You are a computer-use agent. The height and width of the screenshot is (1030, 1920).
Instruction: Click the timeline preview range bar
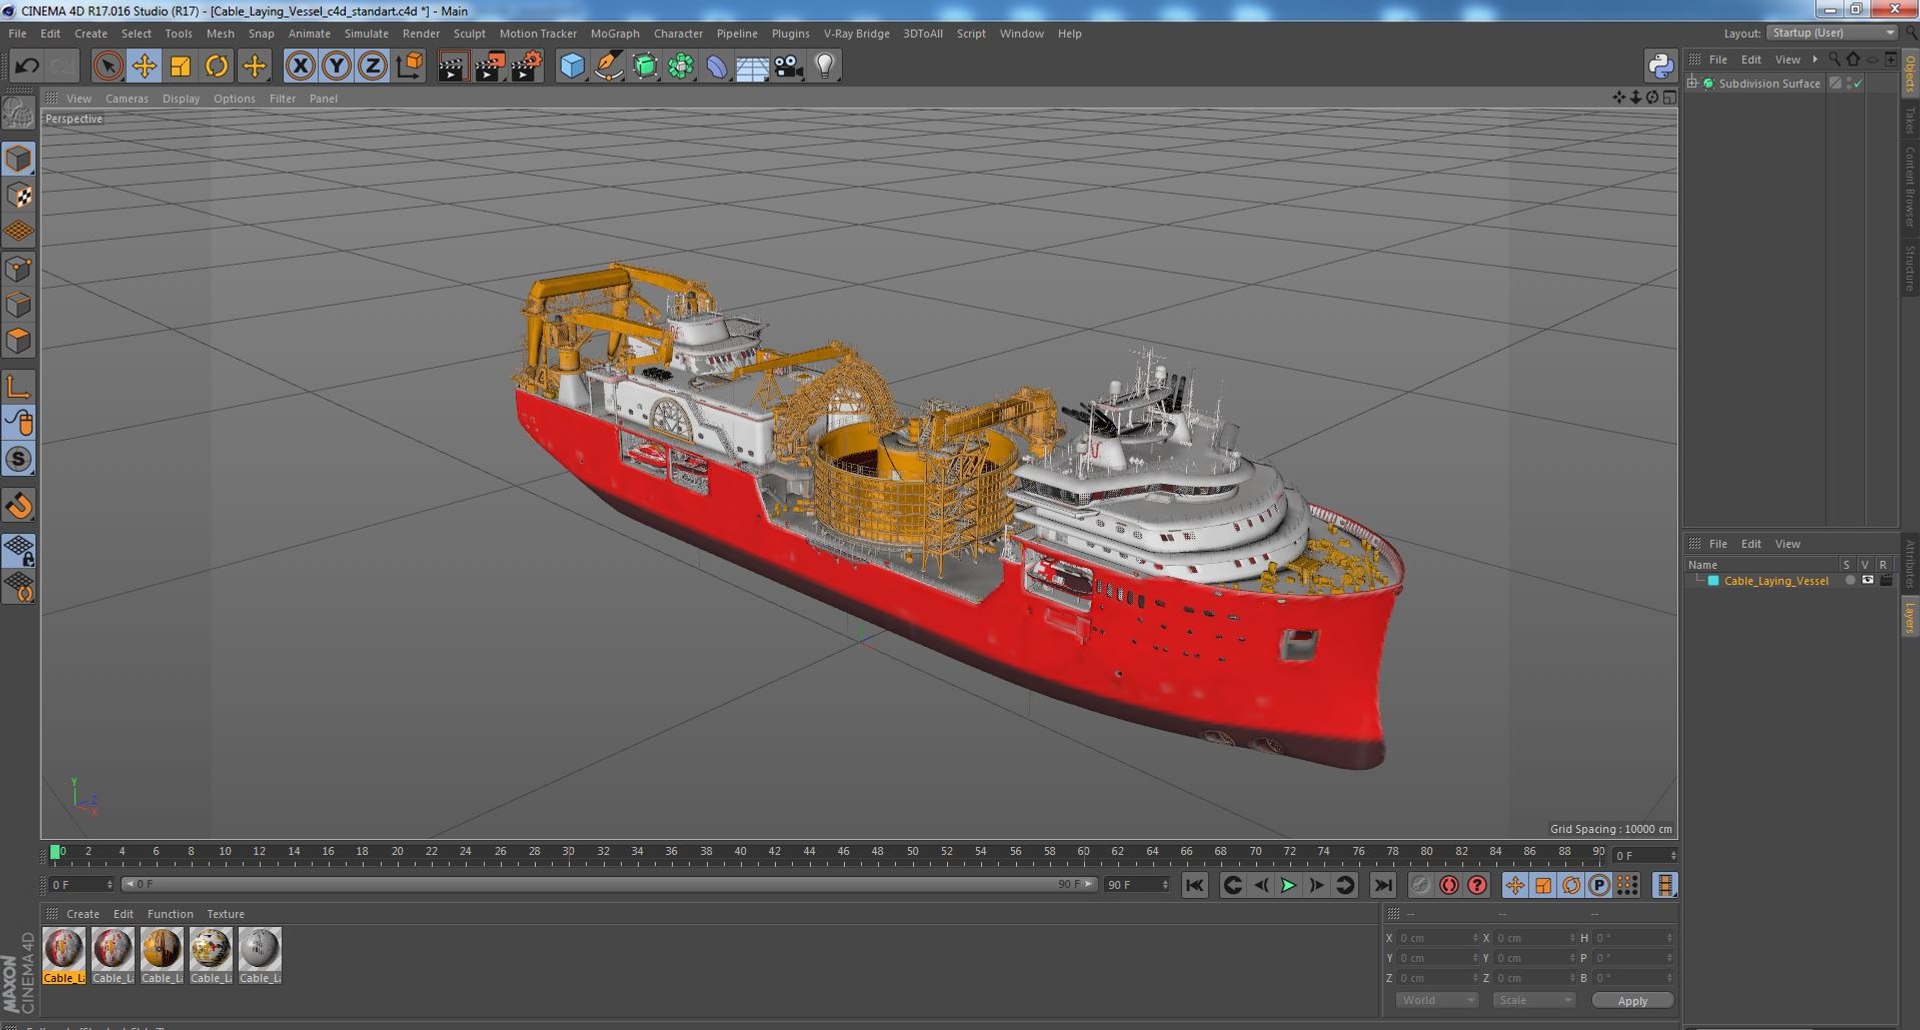tap(609, 884)
